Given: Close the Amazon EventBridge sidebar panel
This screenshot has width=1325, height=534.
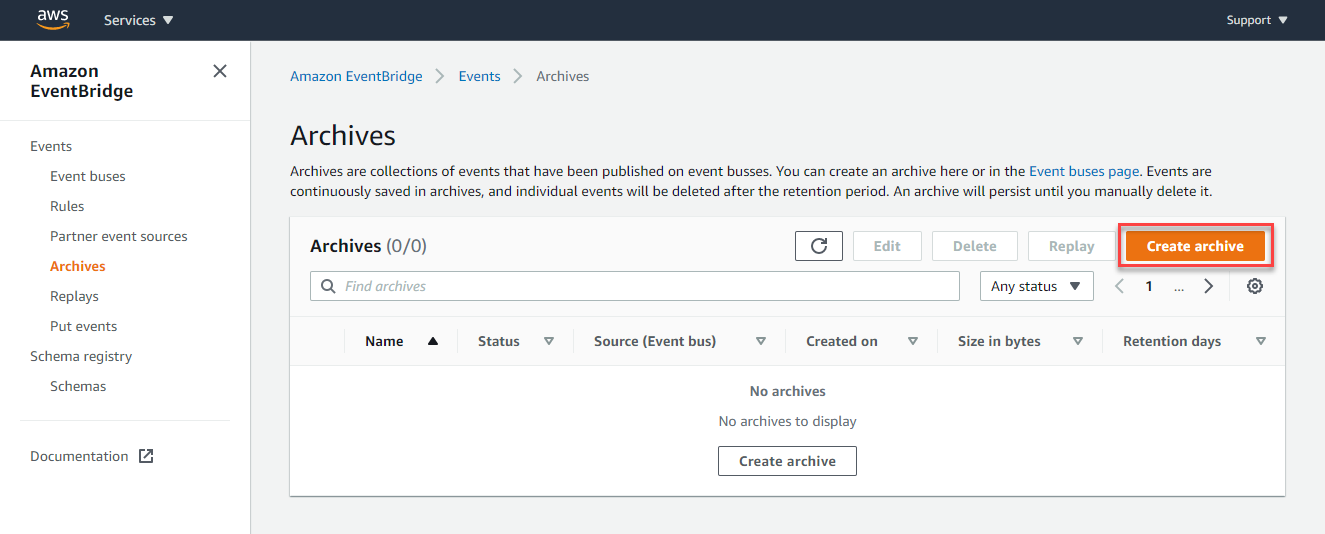Looking at the screenshot, I should click(x=220, y=71).
